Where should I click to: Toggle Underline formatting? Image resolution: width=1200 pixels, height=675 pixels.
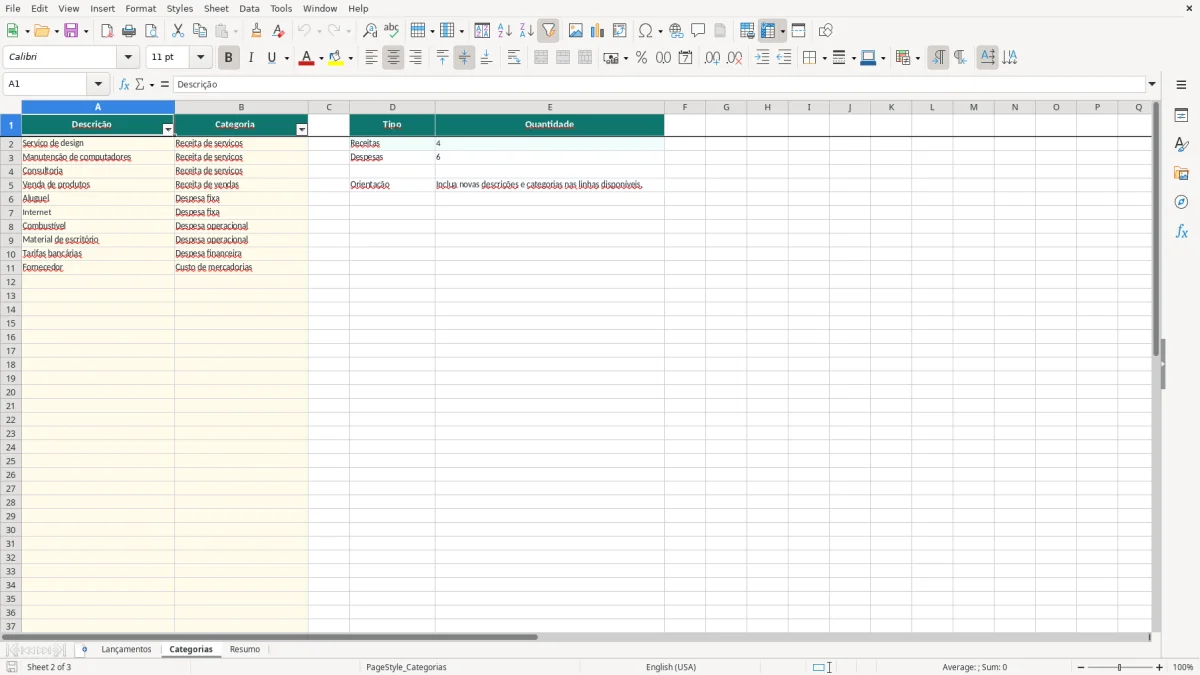pyautogui.click(x=272, y=58)
